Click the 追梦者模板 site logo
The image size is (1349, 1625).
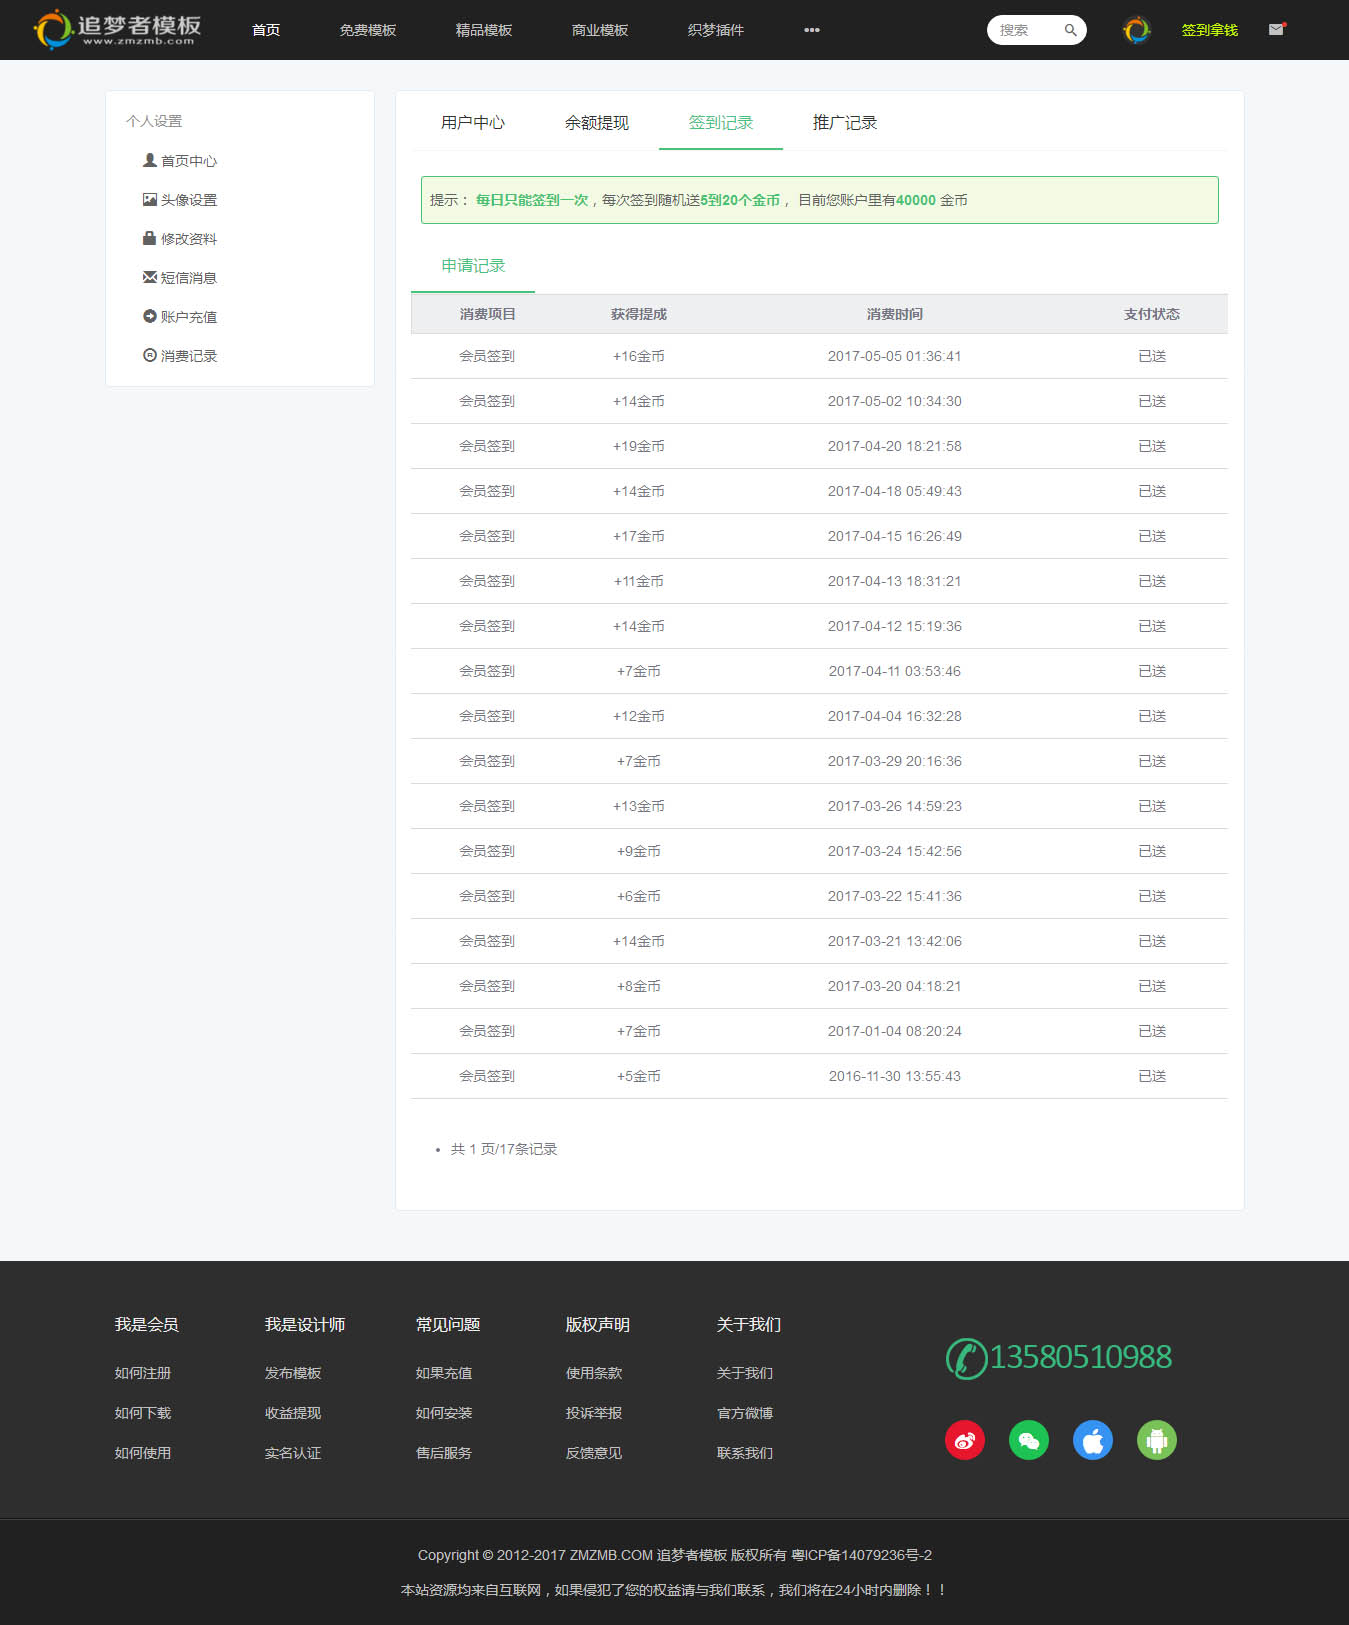(118, 29)
